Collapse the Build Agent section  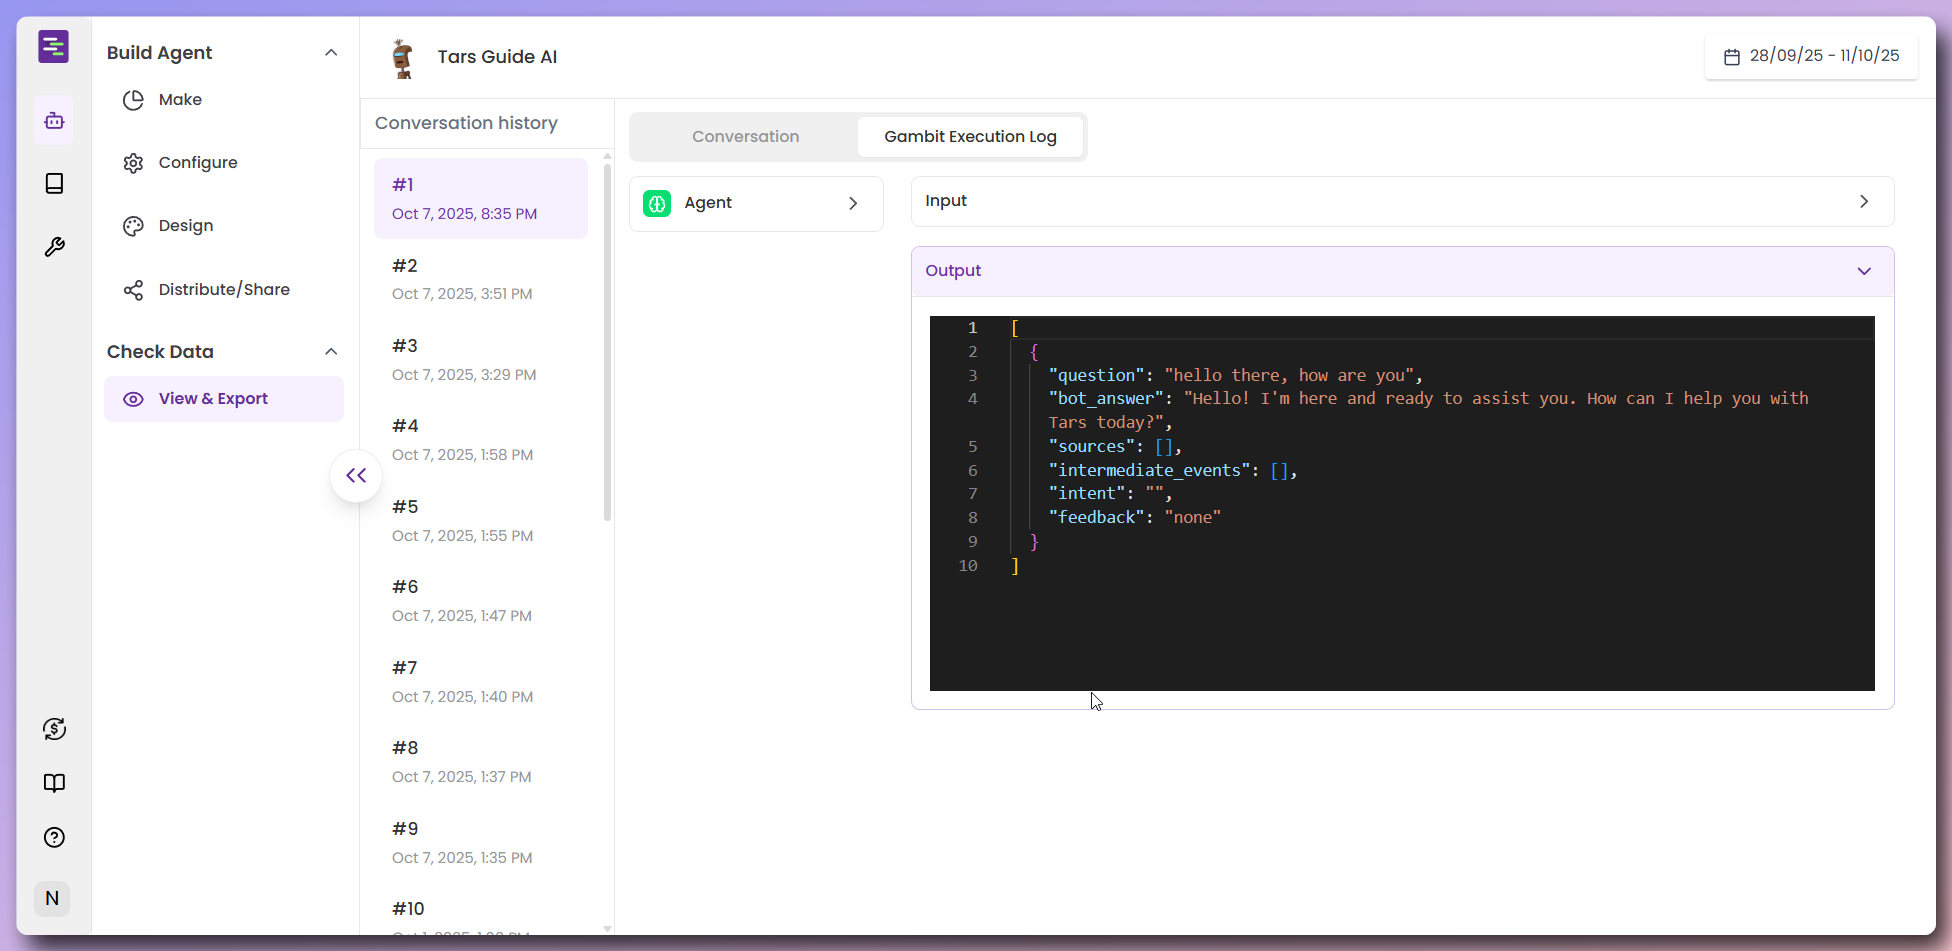(331, 53)
